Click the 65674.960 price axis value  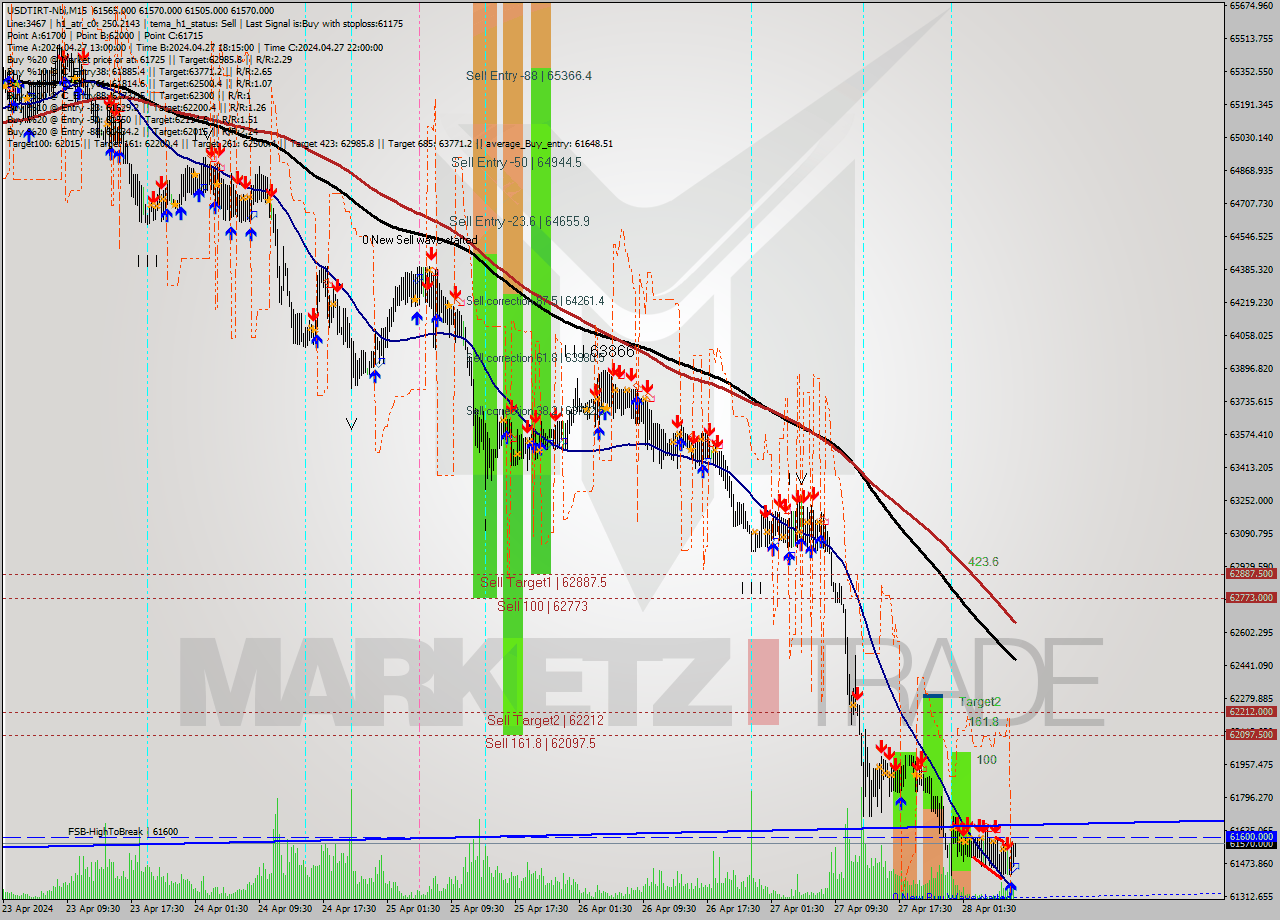point(1251,6)
